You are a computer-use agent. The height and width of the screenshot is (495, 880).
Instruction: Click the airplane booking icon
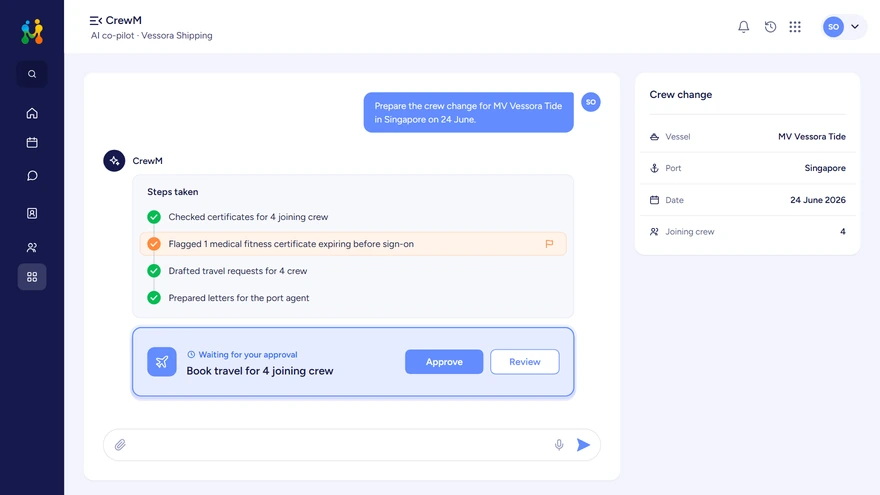(162, 361)
